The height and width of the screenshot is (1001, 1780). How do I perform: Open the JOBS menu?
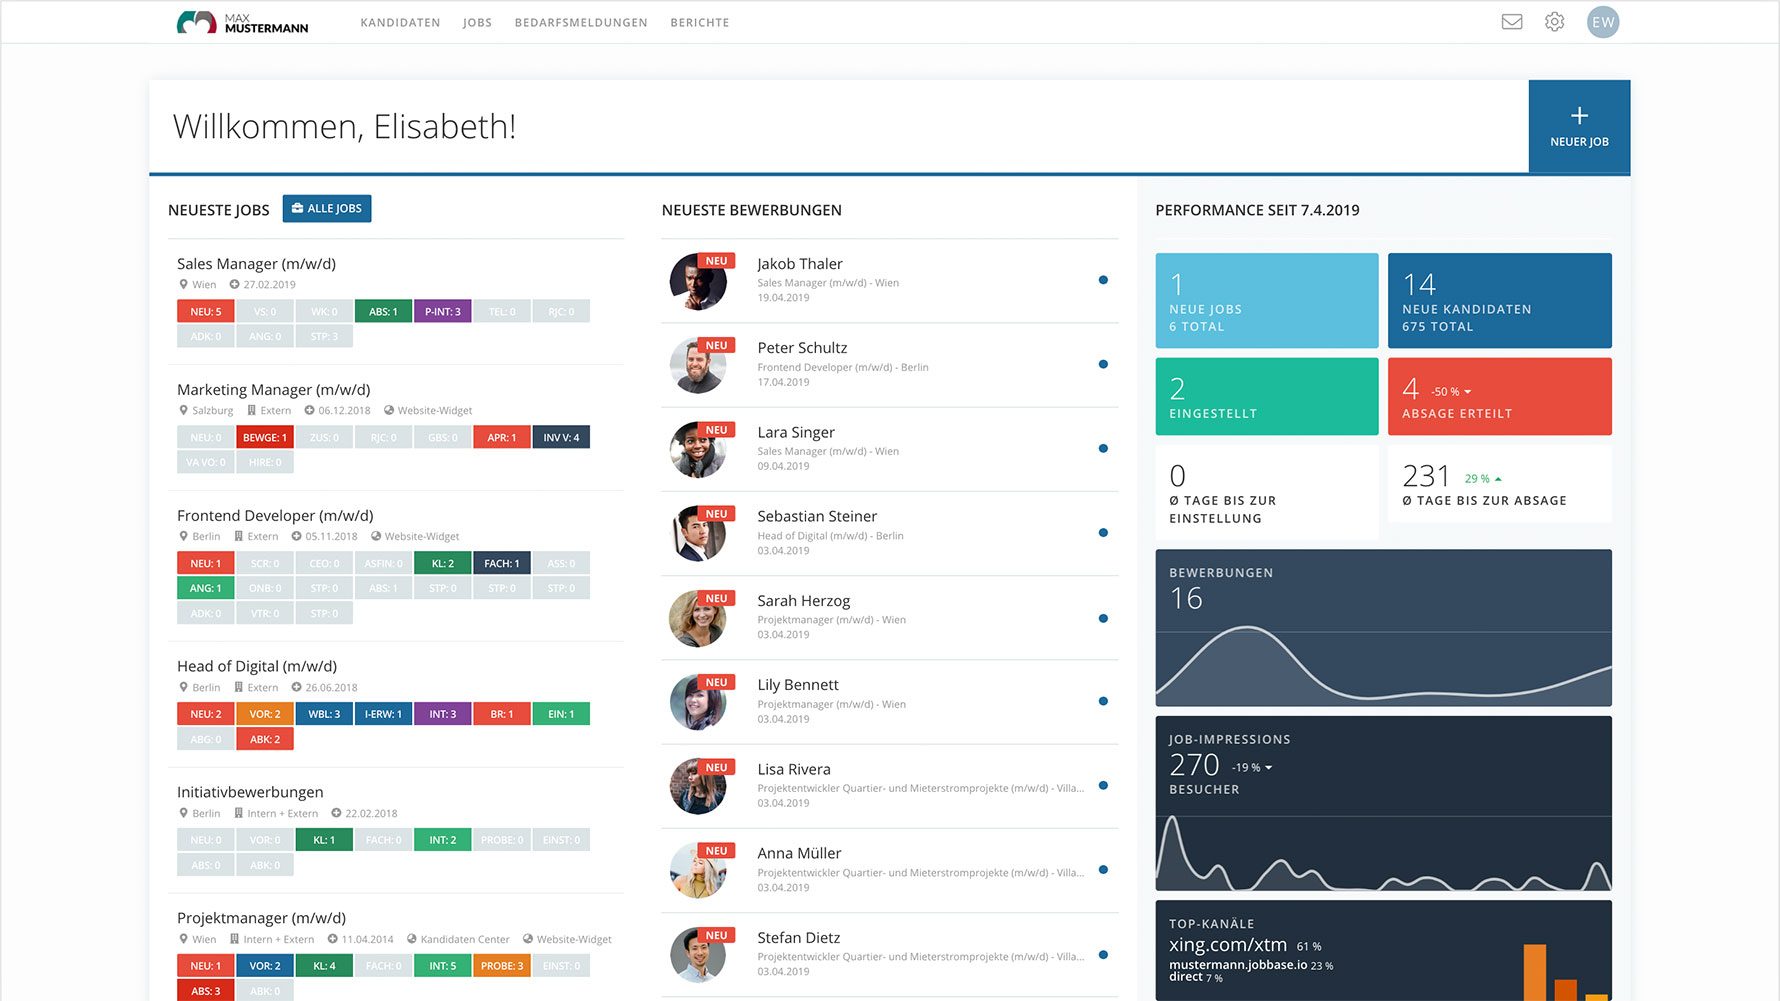click(x=477, y=22)
